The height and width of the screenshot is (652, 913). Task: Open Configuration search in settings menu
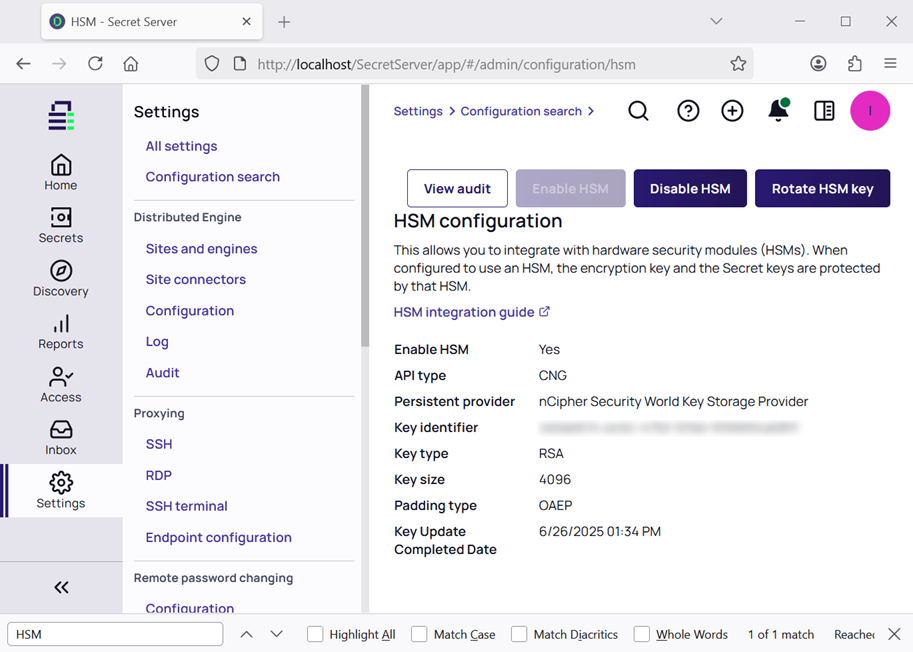point(213,177)
